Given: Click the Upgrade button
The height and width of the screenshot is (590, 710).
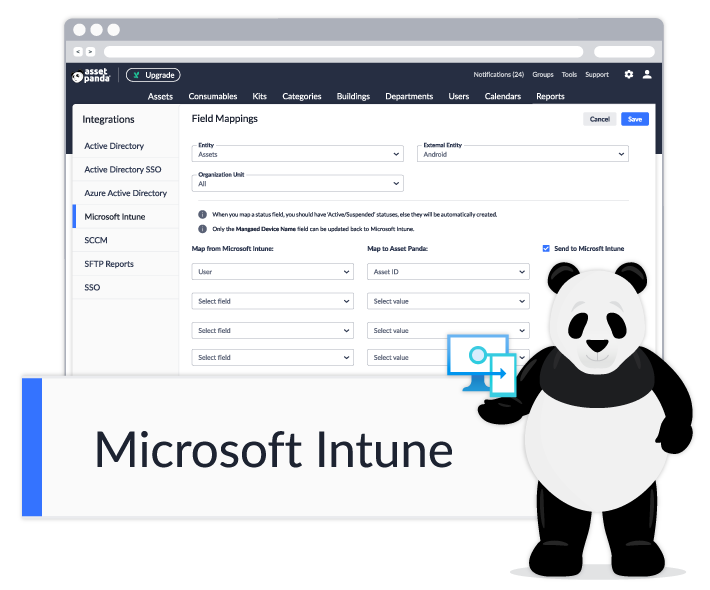Looking at the screenshot, I should click(153, 75).
